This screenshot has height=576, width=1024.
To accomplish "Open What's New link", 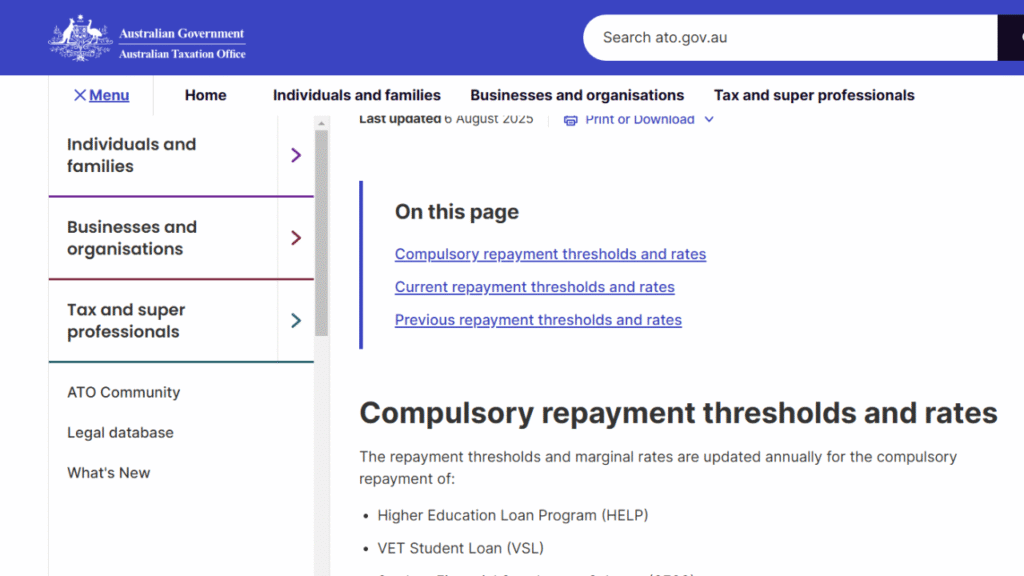I will pyautogui.click(x=108, y=473).
